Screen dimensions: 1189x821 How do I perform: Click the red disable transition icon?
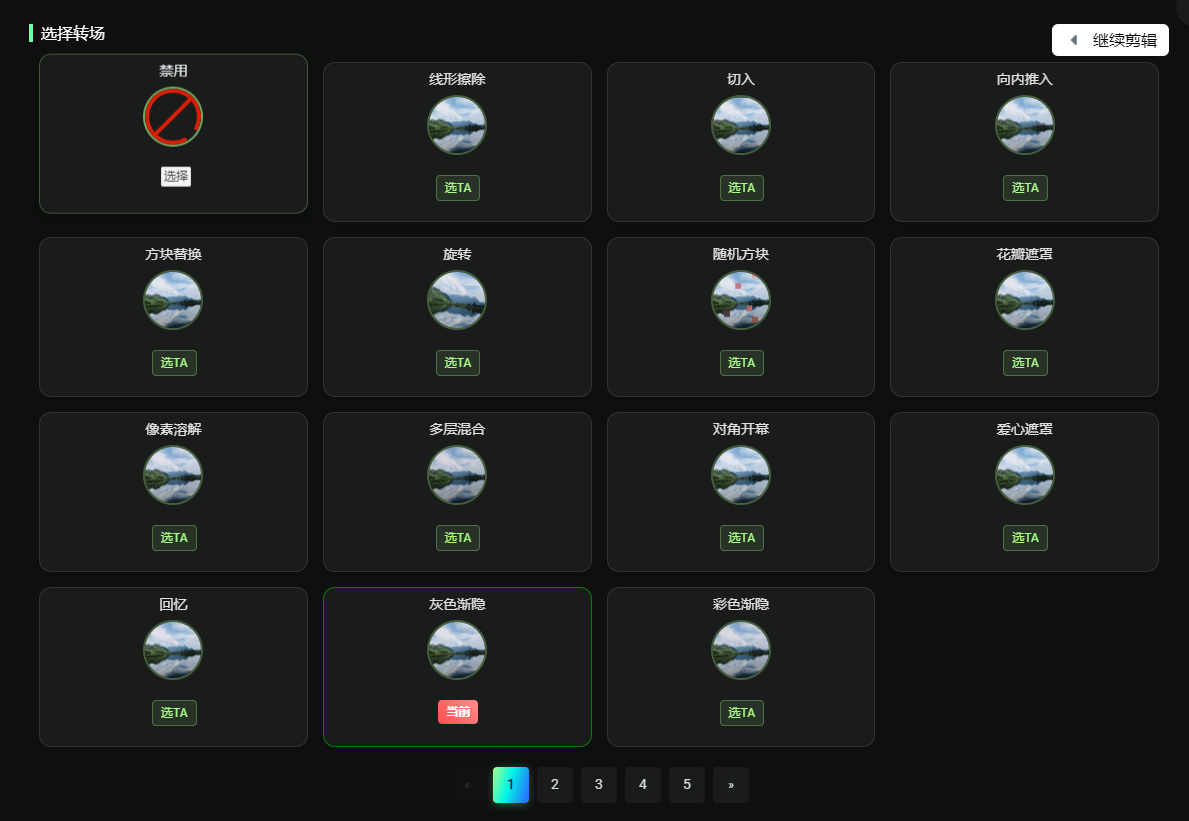(x=173, y=117)
